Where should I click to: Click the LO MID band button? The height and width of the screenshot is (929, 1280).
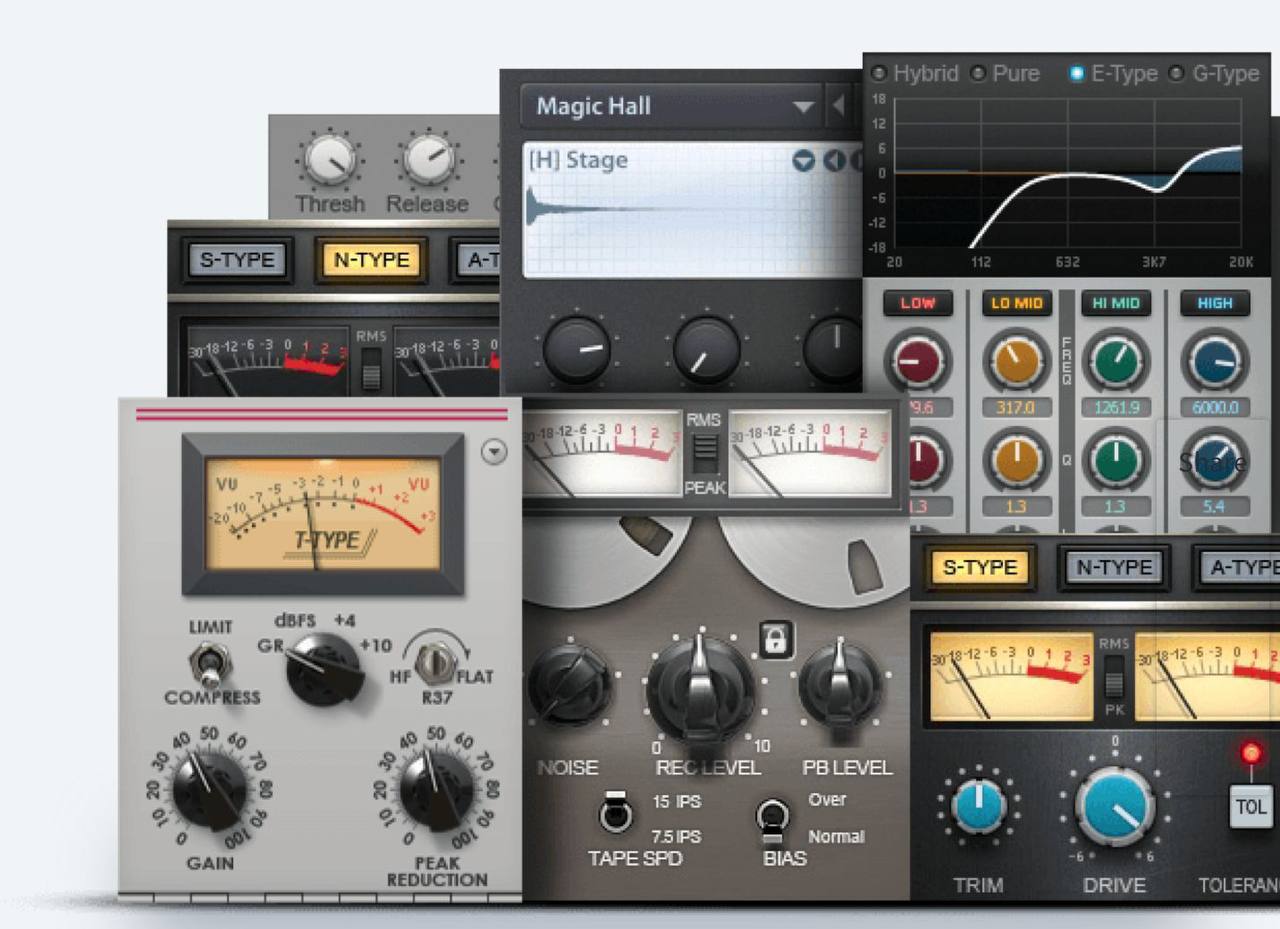point(1016,303)
